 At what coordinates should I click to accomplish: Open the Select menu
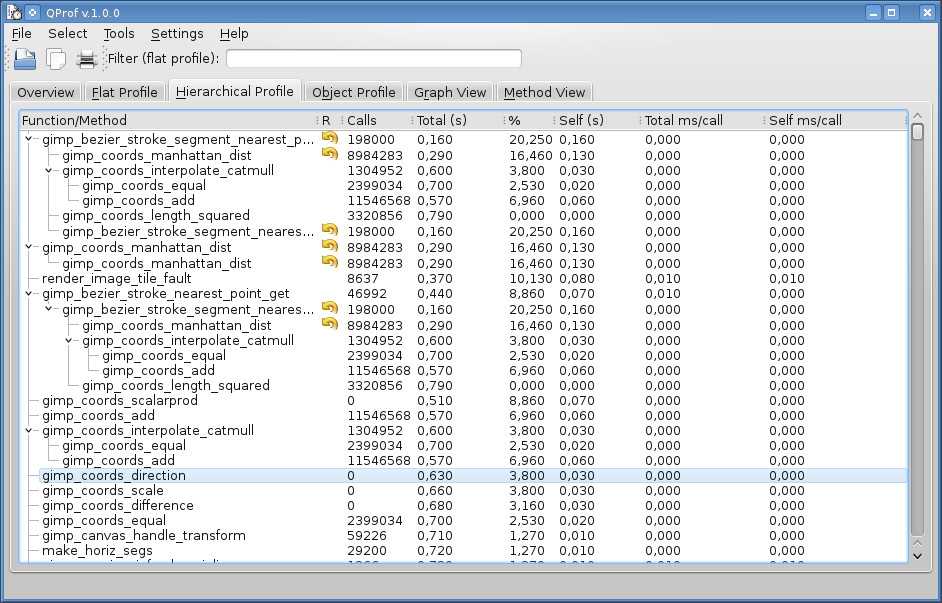click(67, 34)
